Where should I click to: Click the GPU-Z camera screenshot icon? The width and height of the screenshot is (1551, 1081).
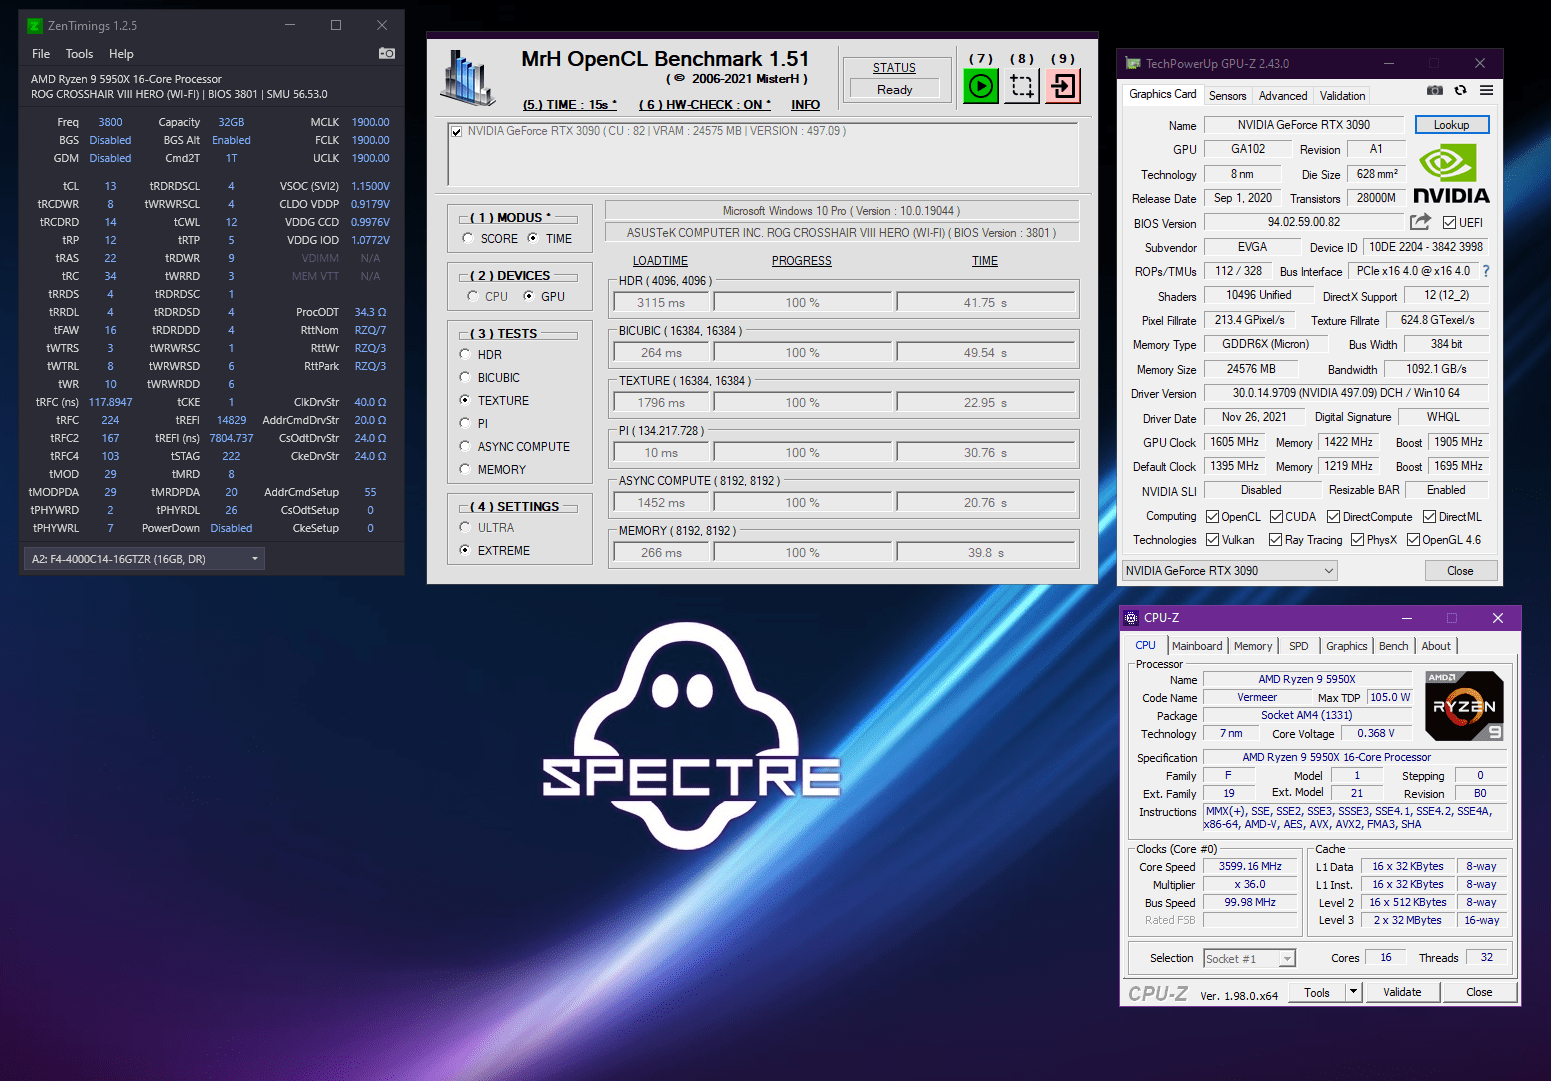(x=1434, y=90)
